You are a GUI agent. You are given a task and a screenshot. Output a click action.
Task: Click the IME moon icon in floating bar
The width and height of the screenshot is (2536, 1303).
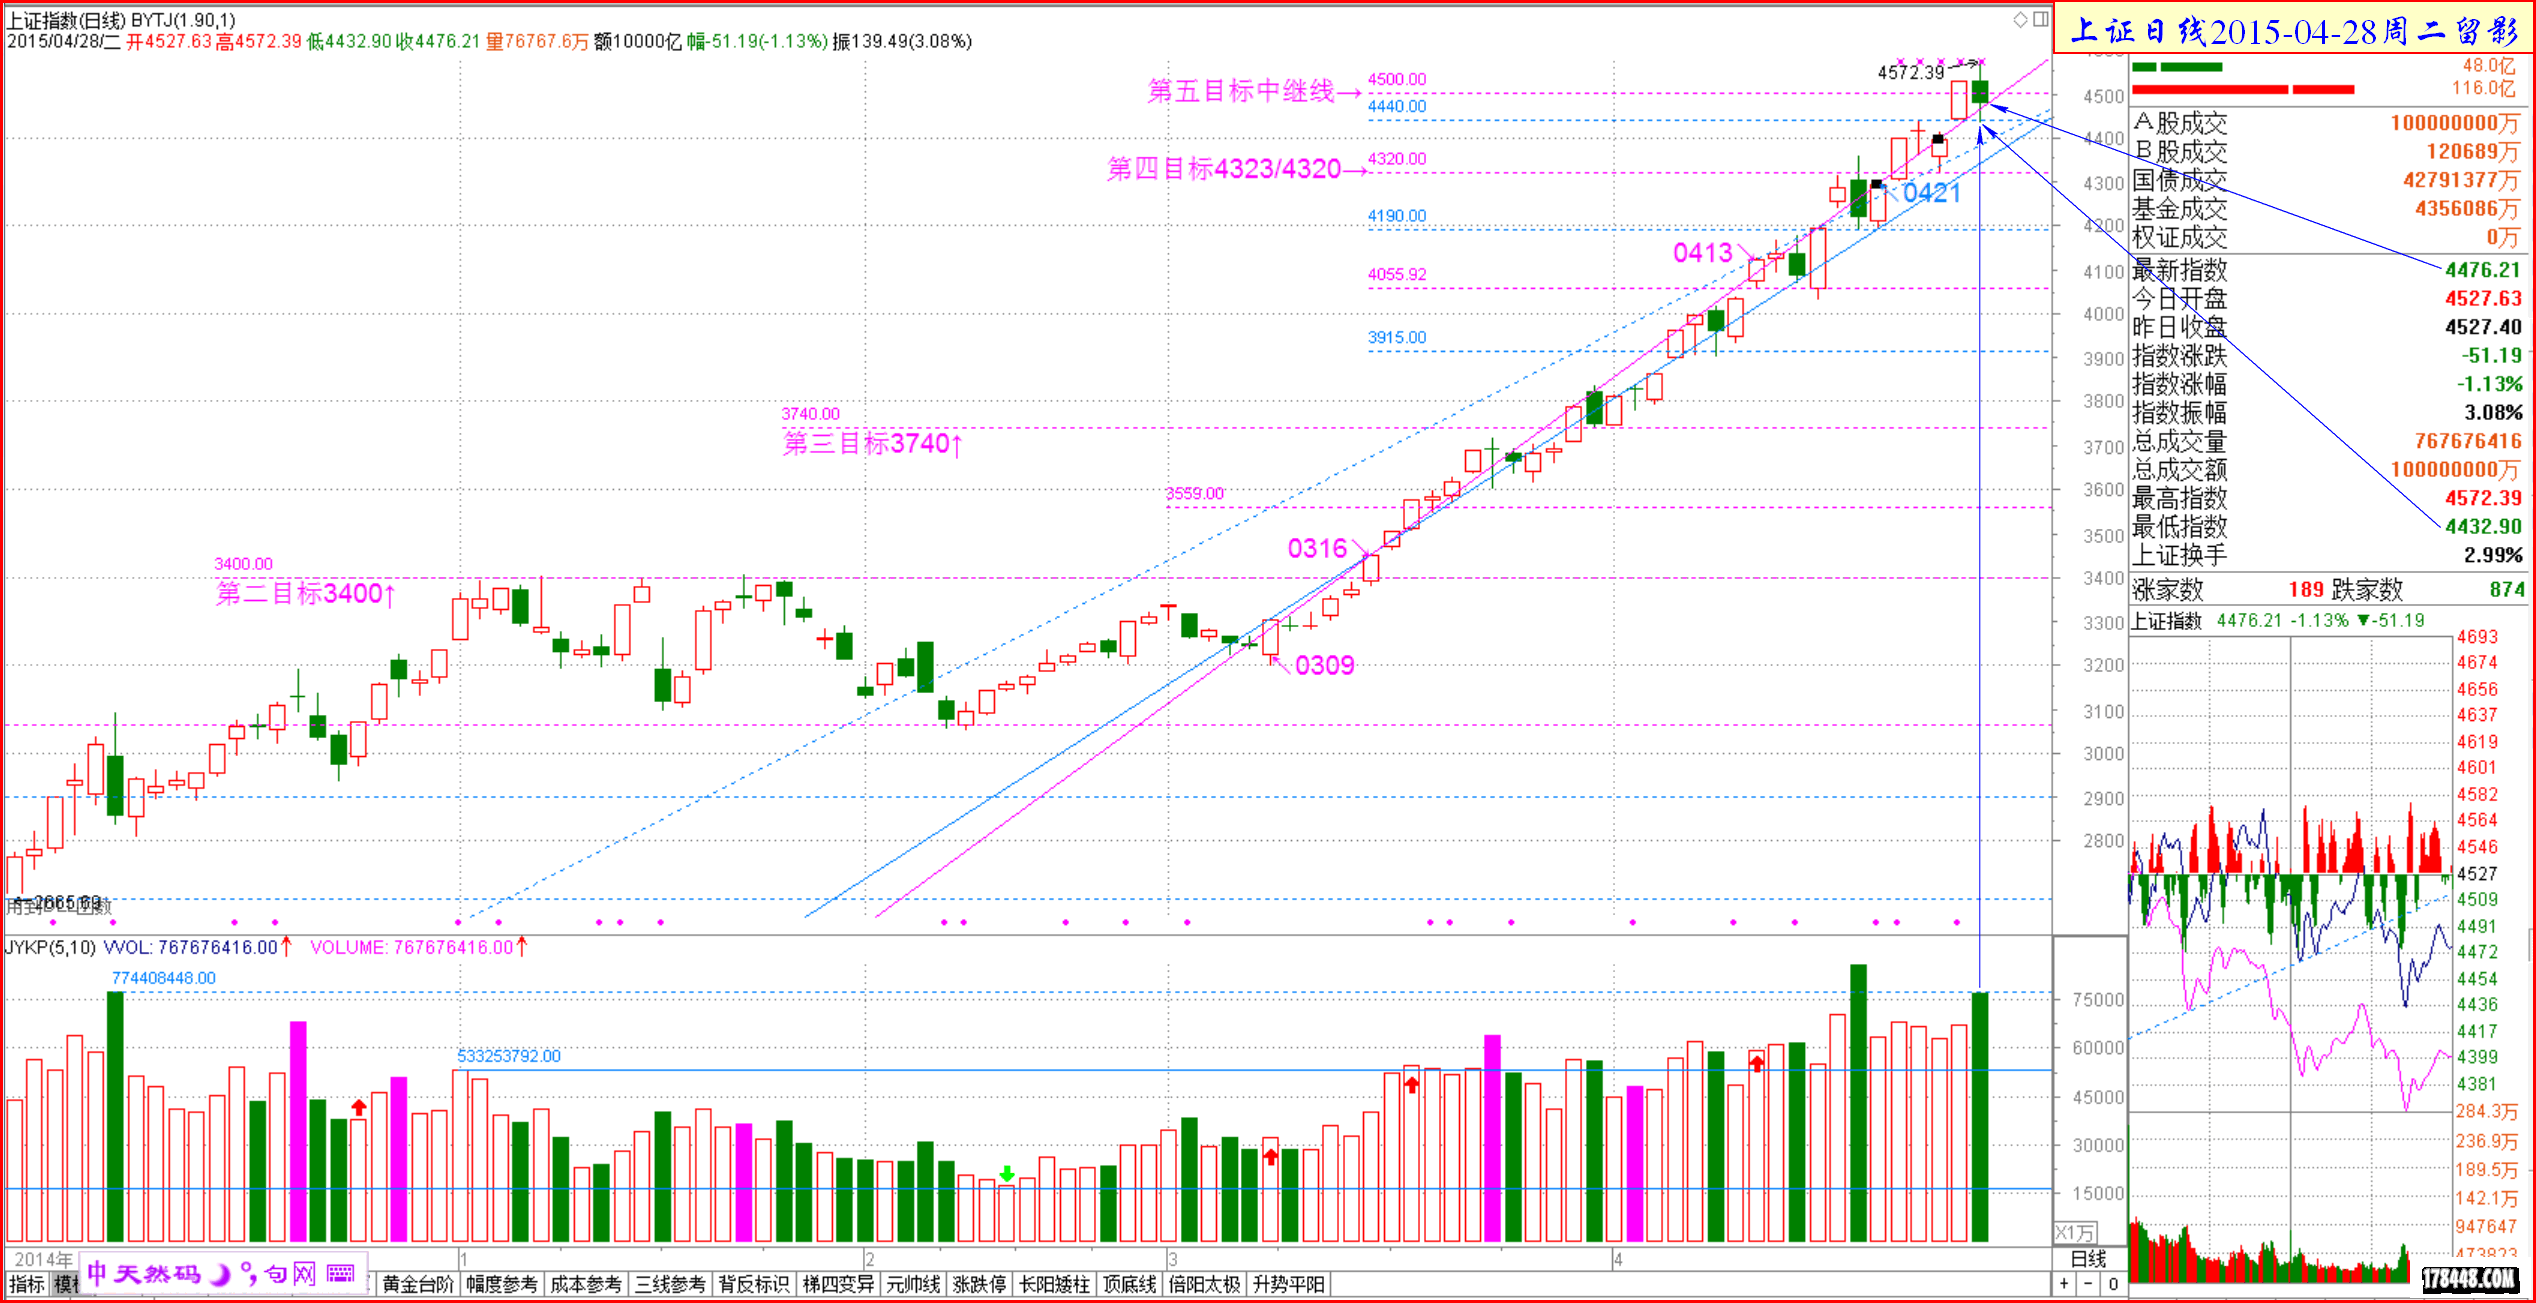coord(221,1273)
